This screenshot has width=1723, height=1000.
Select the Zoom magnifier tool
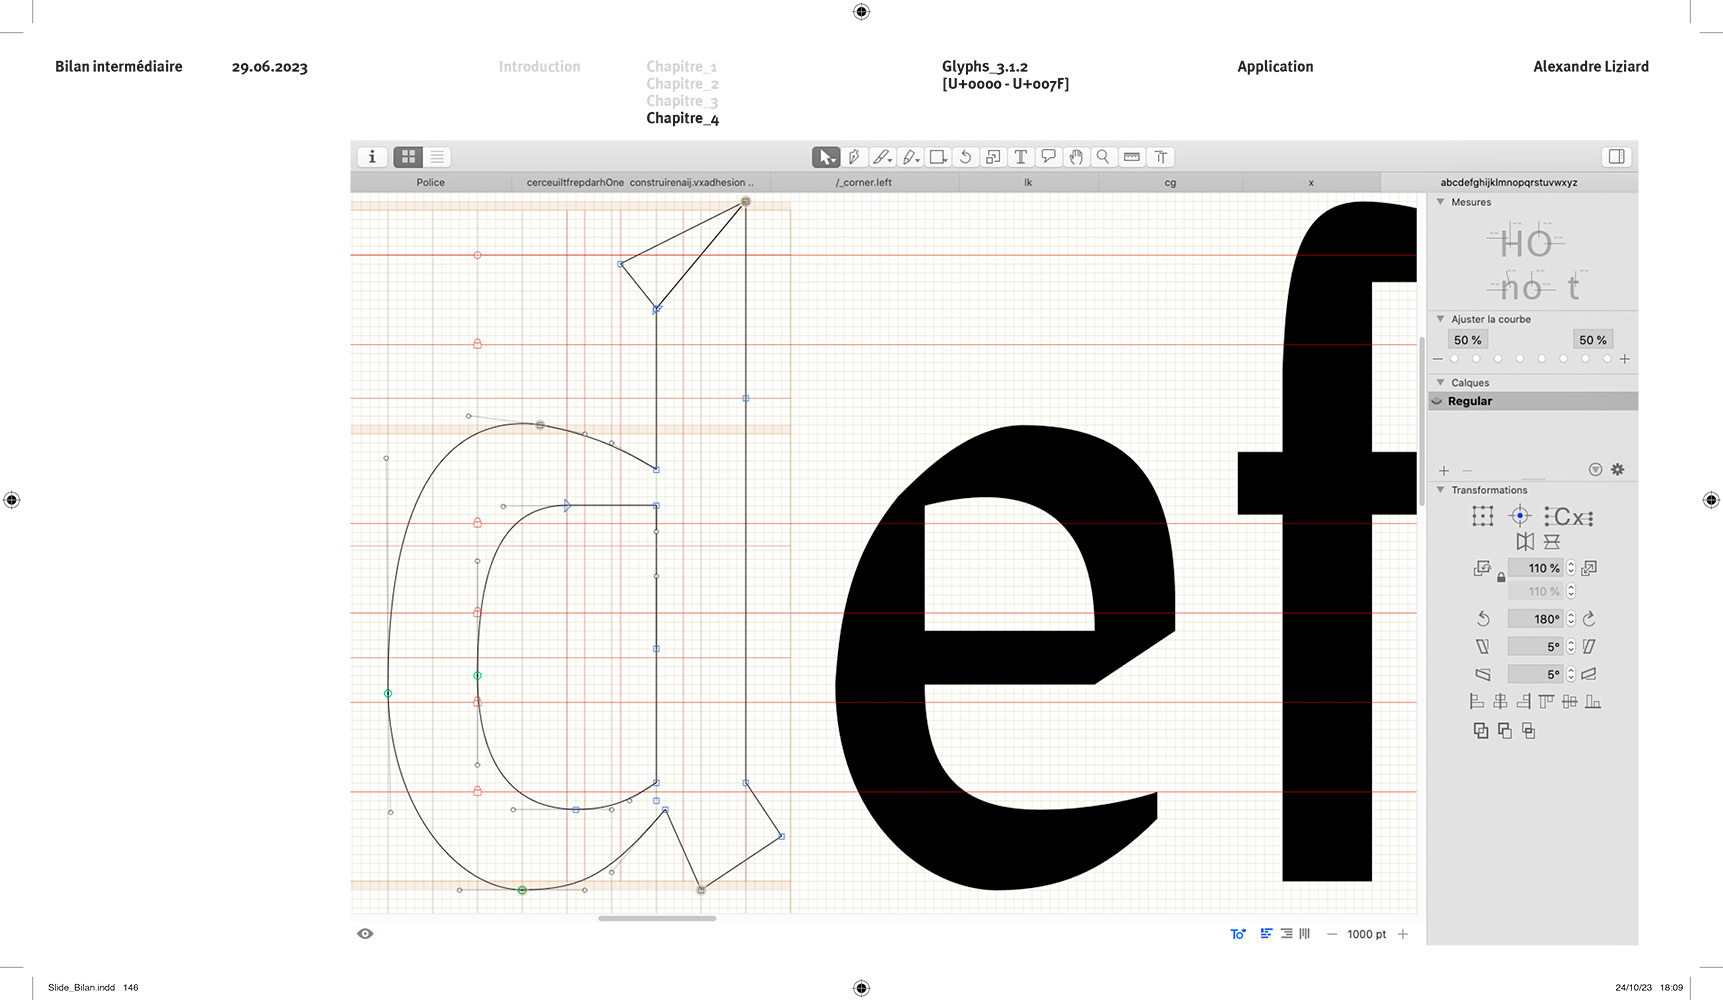point(1103,157)
